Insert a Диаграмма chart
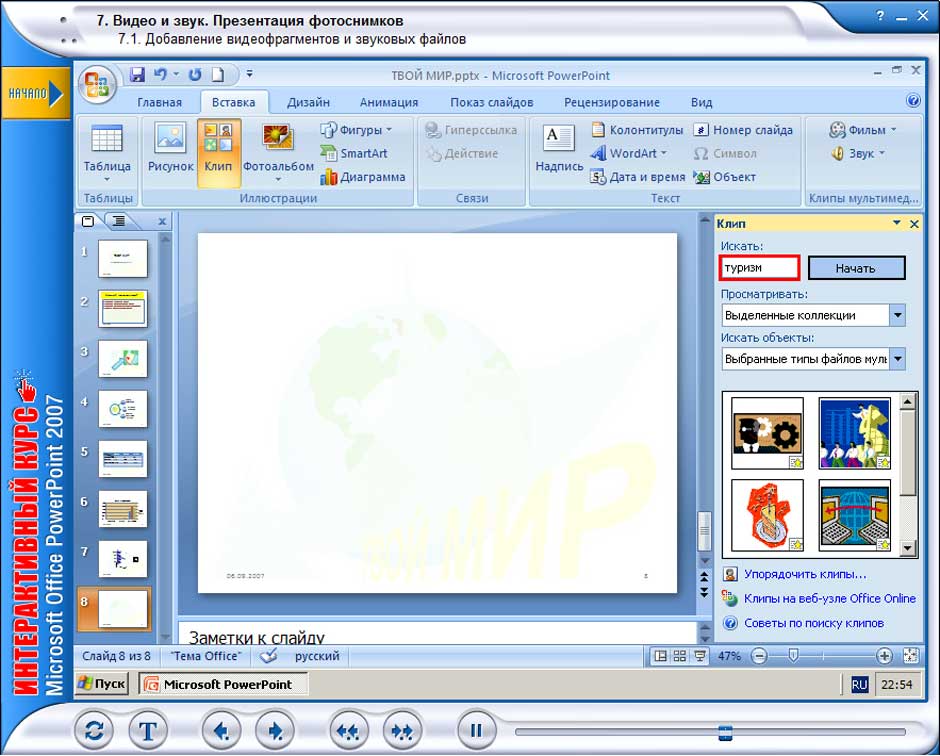Image resolution: width=940 pixels, height=756 pixels. tap(363, 177)
